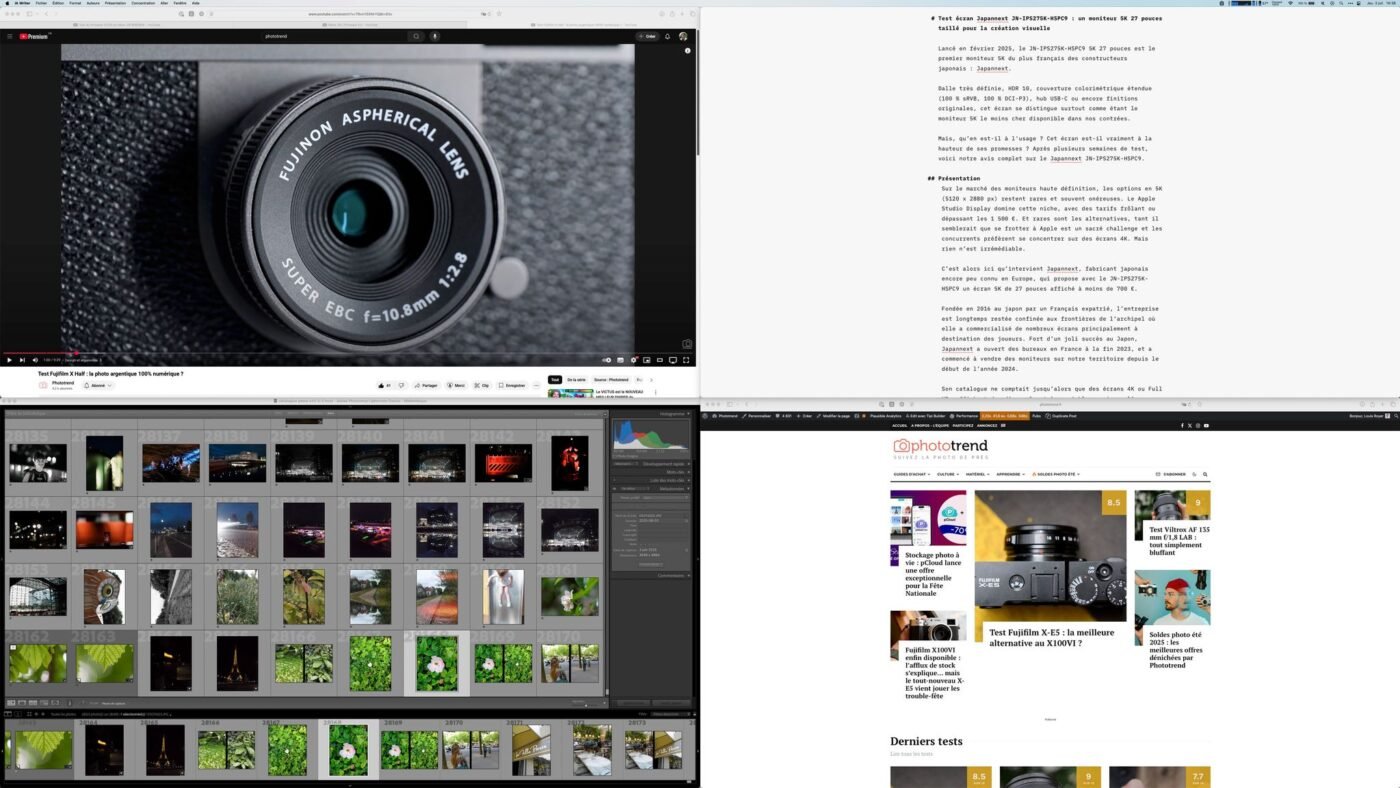Click the Phototrend logo

[941, 447]
